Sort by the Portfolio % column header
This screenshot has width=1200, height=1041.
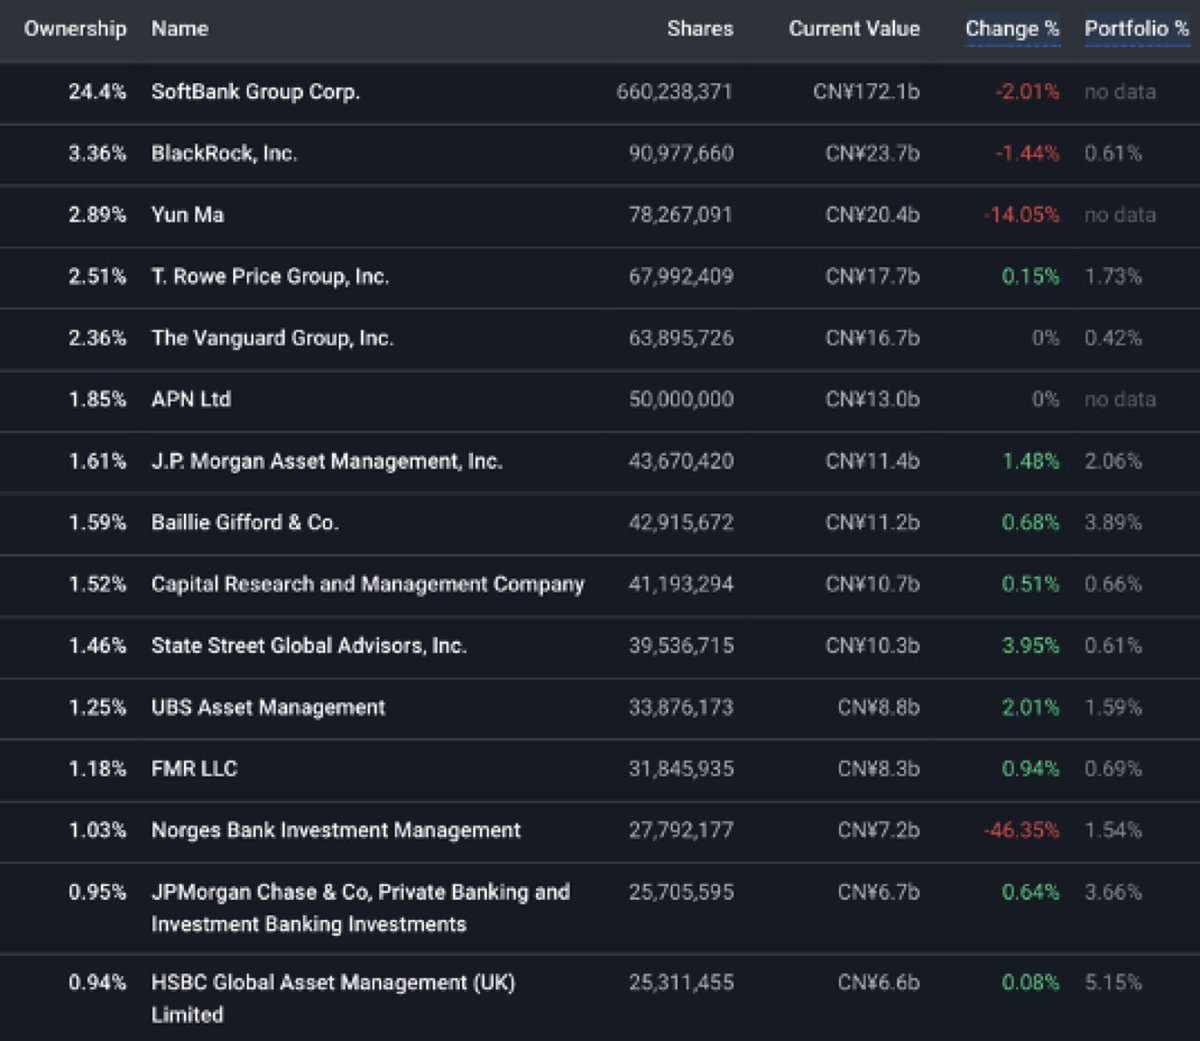(1137, 29)
